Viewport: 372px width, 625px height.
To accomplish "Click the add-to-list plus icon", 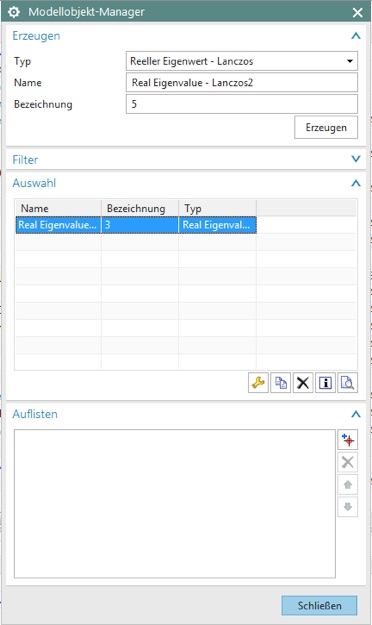I will point(347,440).
